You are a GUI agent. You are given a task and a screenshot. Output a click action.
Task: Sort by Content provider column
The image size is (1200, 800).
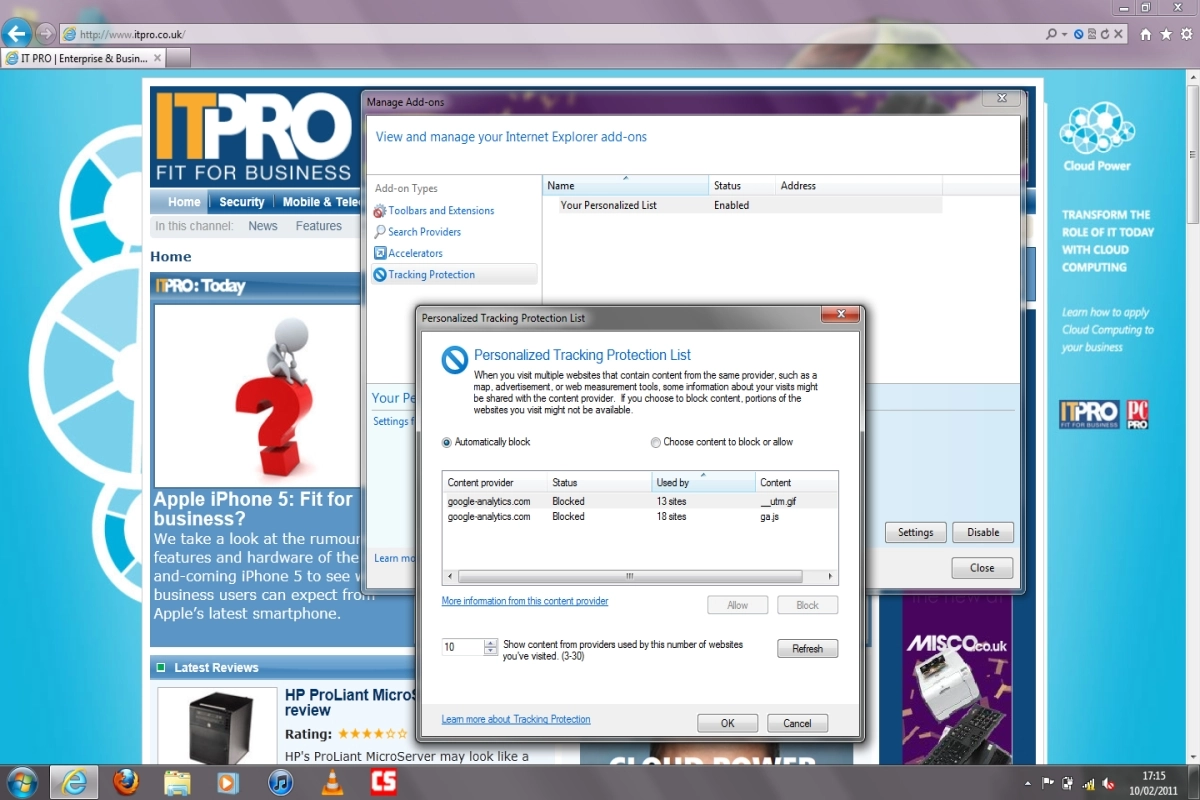495,483
